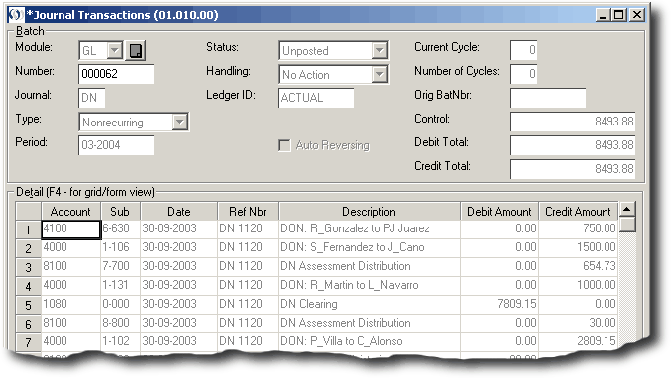Click the Current Cycle field
Viewport: 672px width, 378px height.
tap(523, 50)
